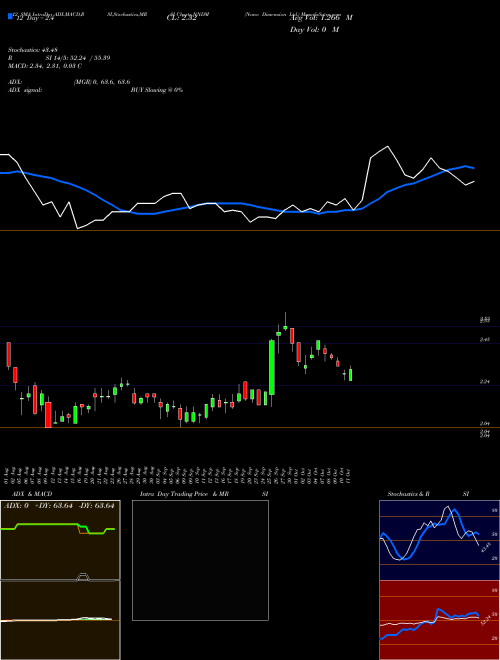Screen dimensions: 500x660
Task: Click 'ADX: 0 +DY: 63.64 -DY: 63.64' header
Action: click(59, 506)
